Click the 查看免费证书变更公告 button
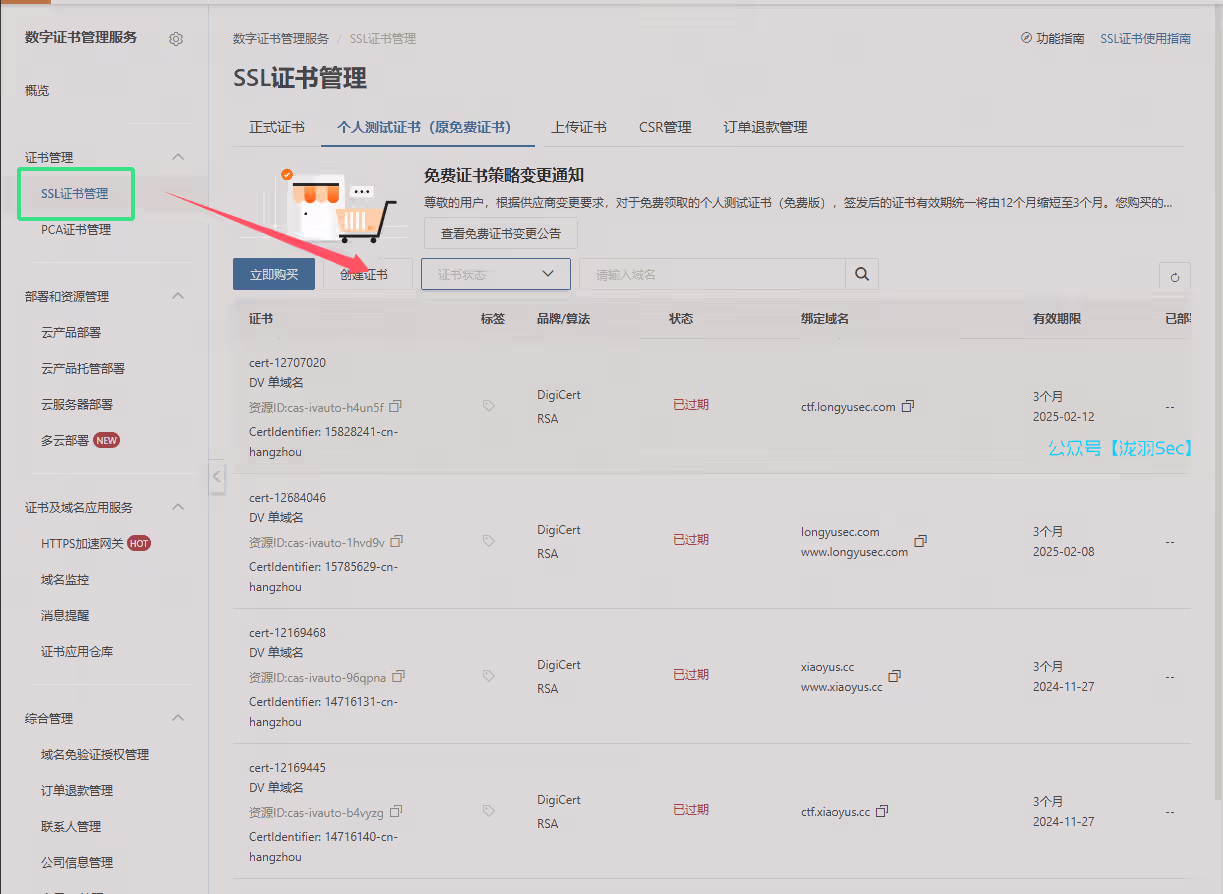Image resolution: width=1223 pixels, height=894 pixels. (501, 234)
